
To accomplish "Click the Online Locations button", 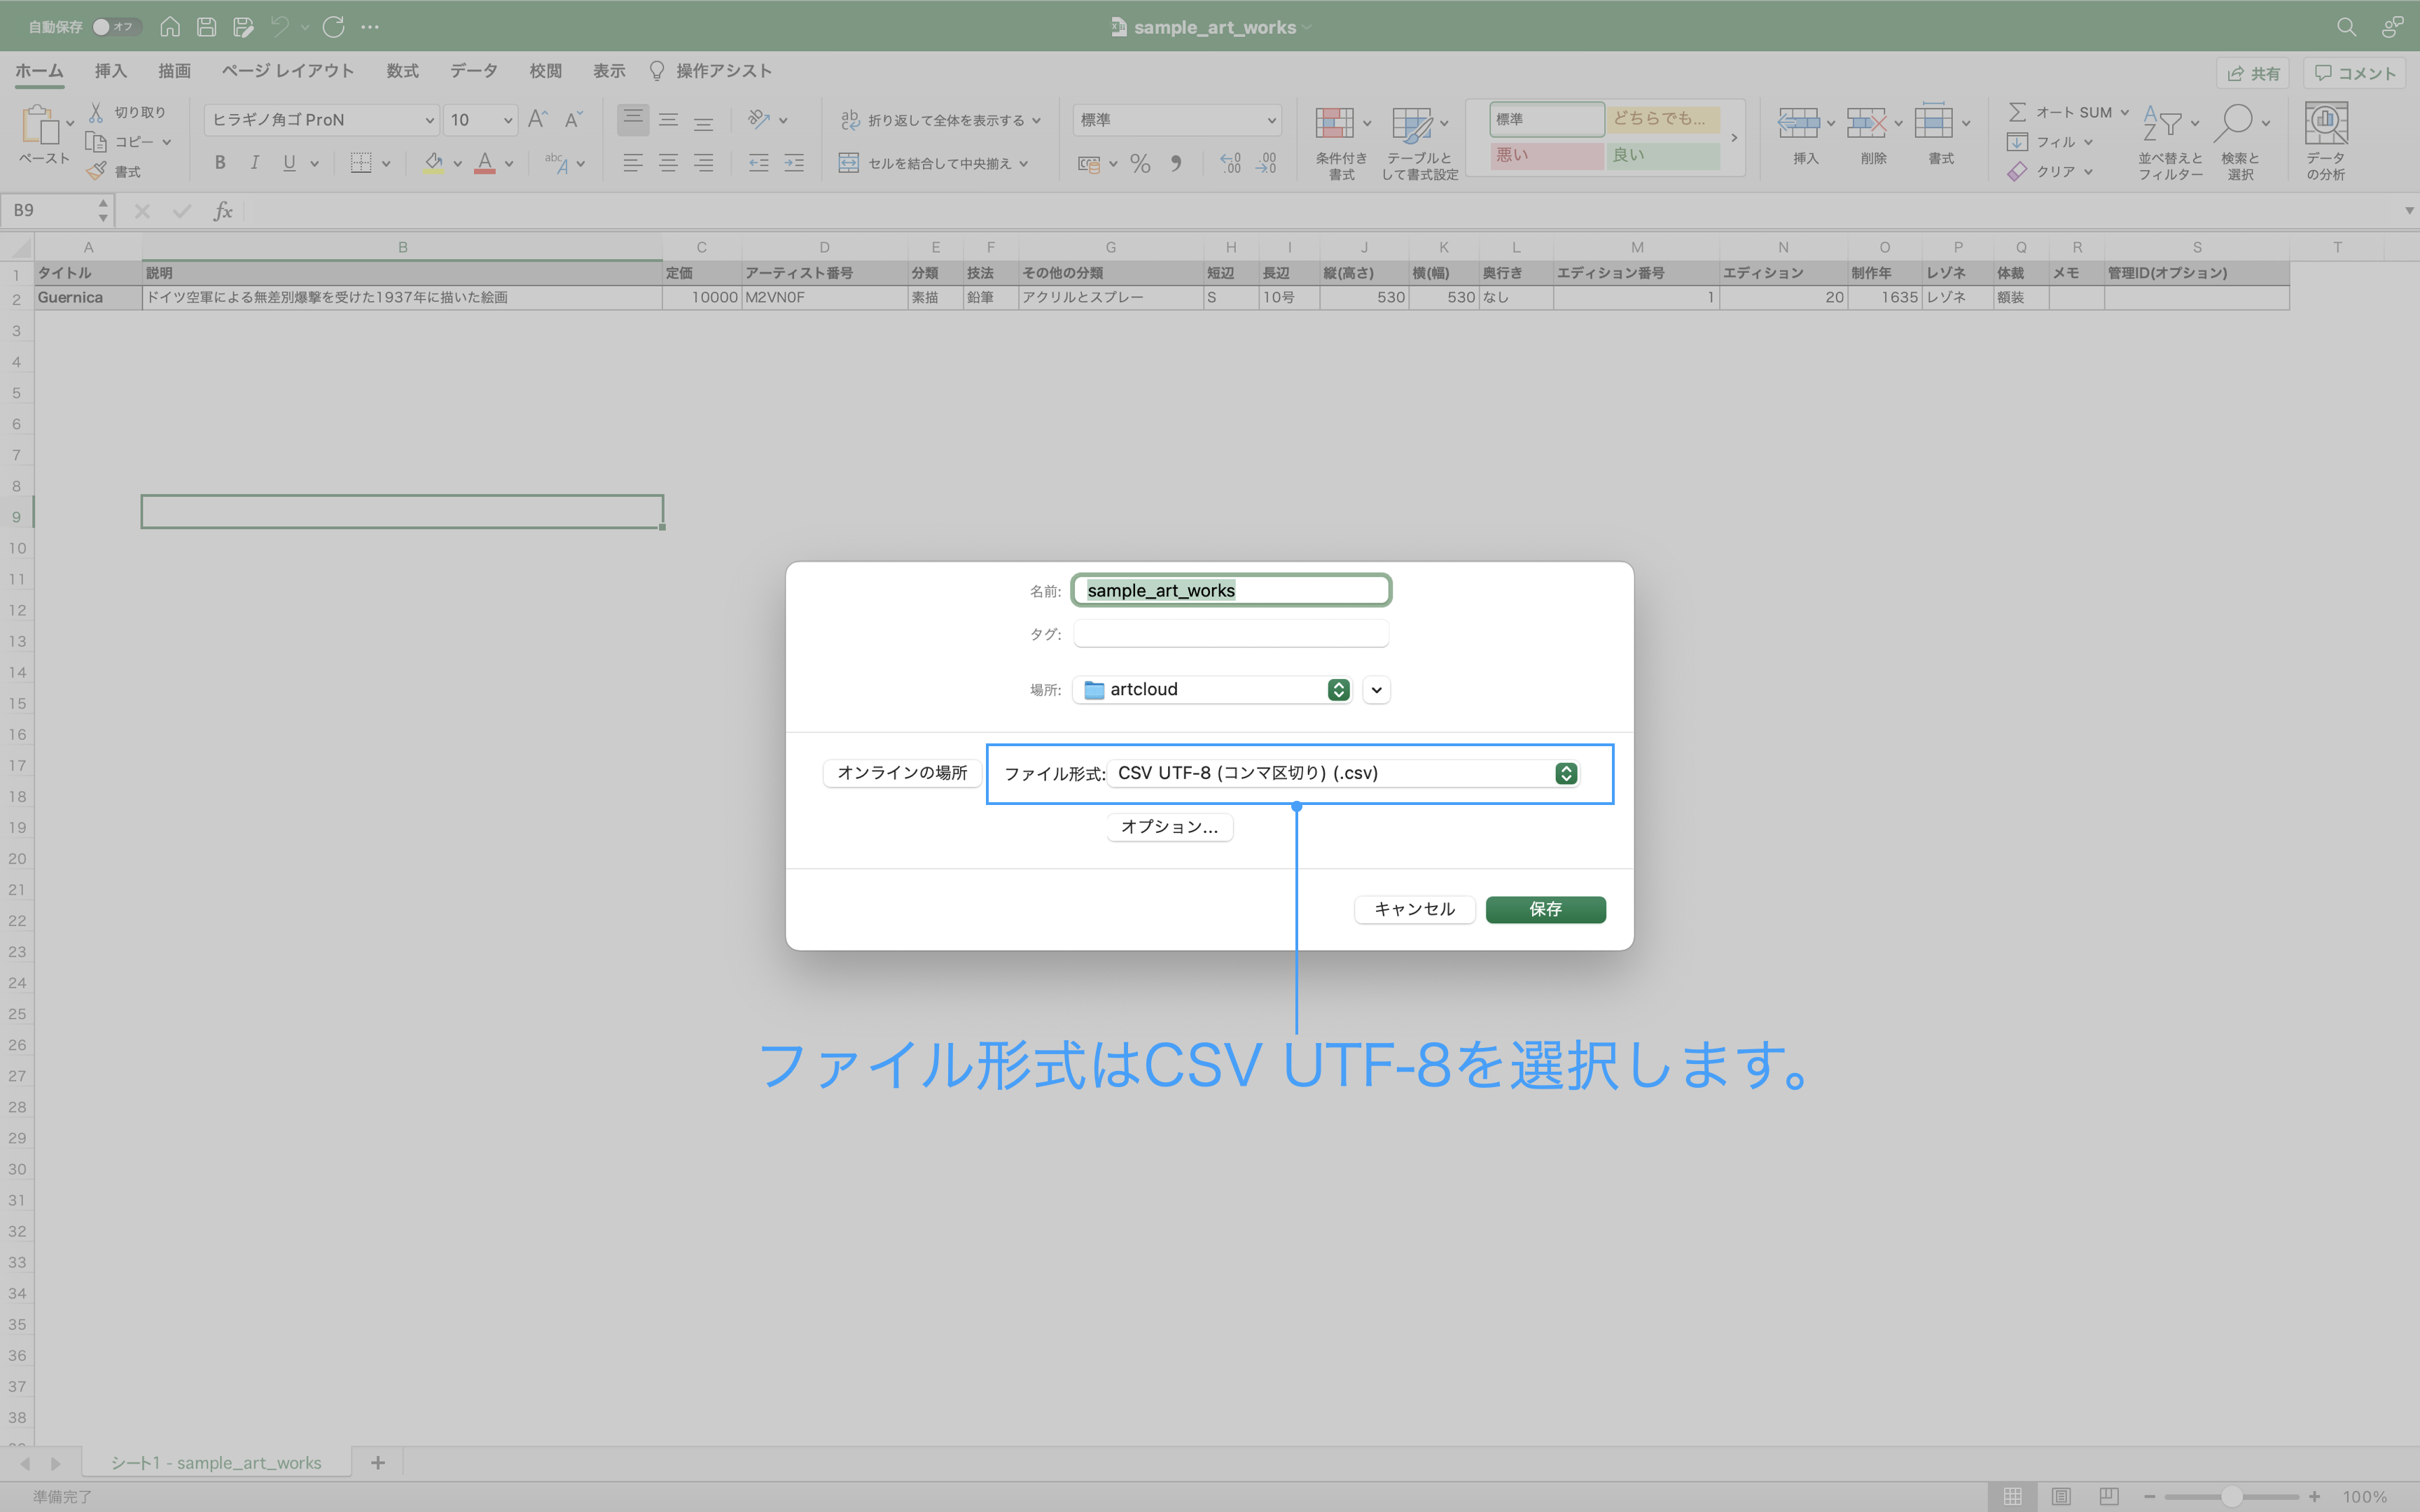I will pyautogui.click(x=902, y=773).
